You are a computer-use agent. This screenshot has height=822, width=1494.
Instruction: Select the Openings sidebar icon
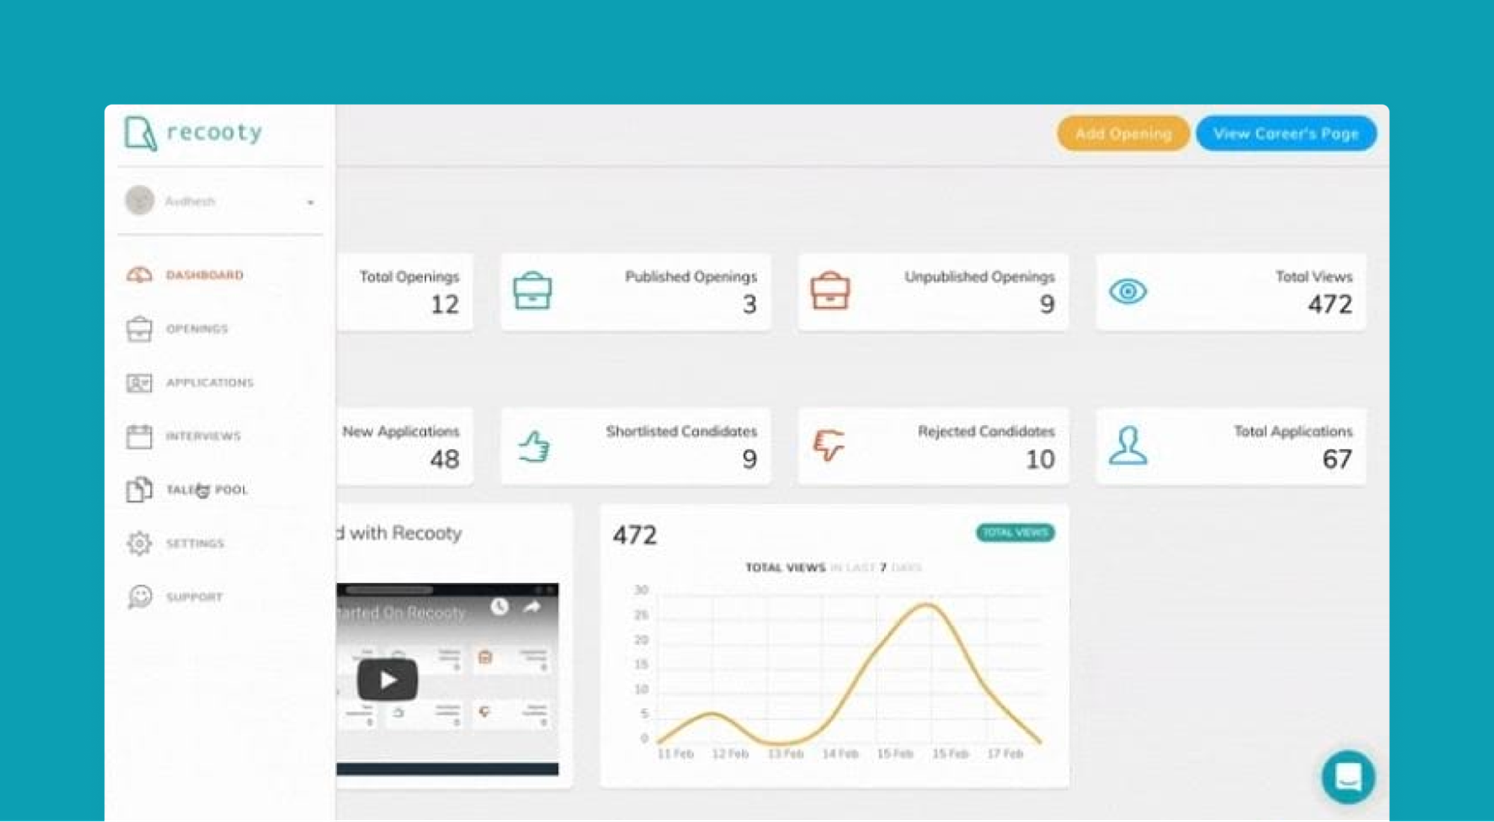coord(140,328)
